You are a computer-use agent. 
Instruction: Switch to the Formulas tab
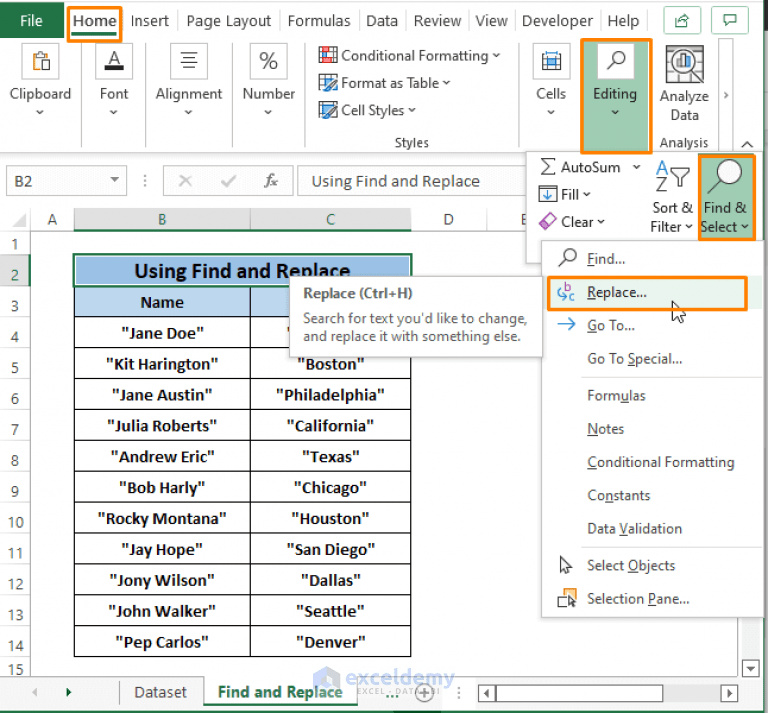319,21
